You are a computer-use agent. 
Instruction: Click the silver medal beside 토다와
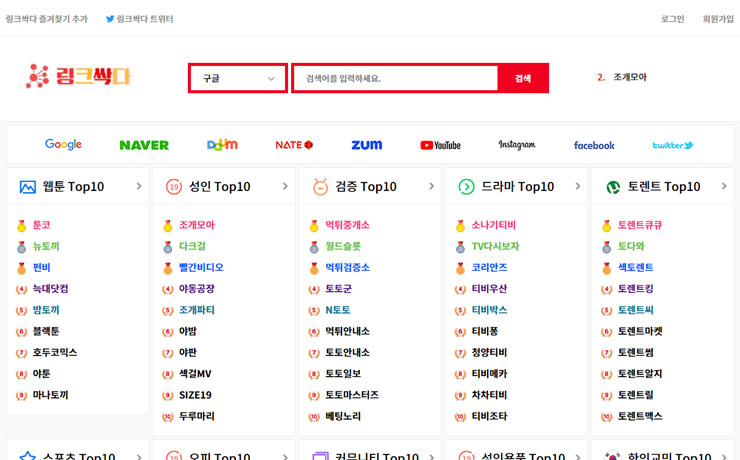tap(606, 247)
